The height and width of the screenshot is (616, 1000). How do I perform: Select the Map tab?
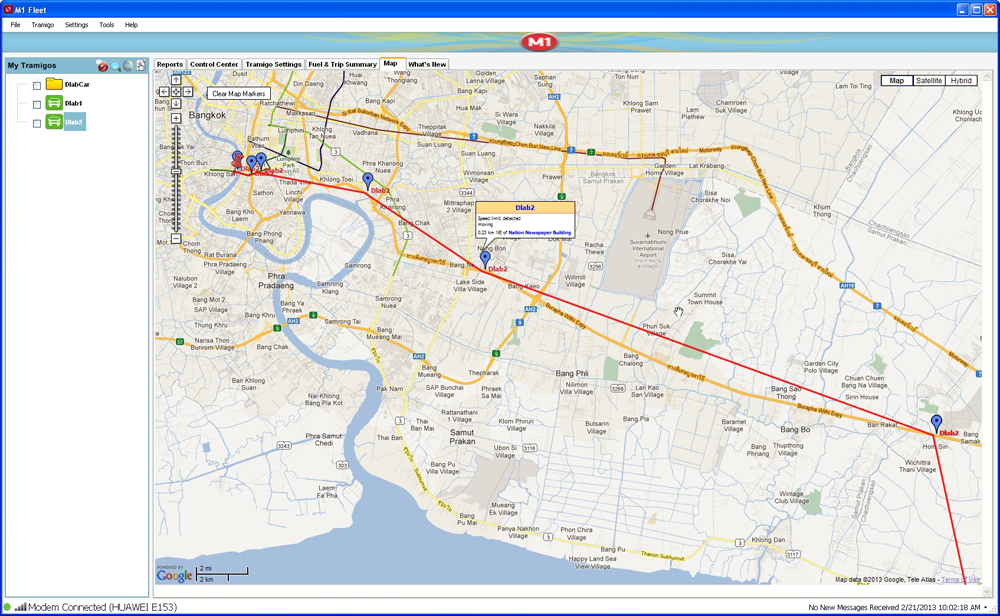(x=390, y=64)
